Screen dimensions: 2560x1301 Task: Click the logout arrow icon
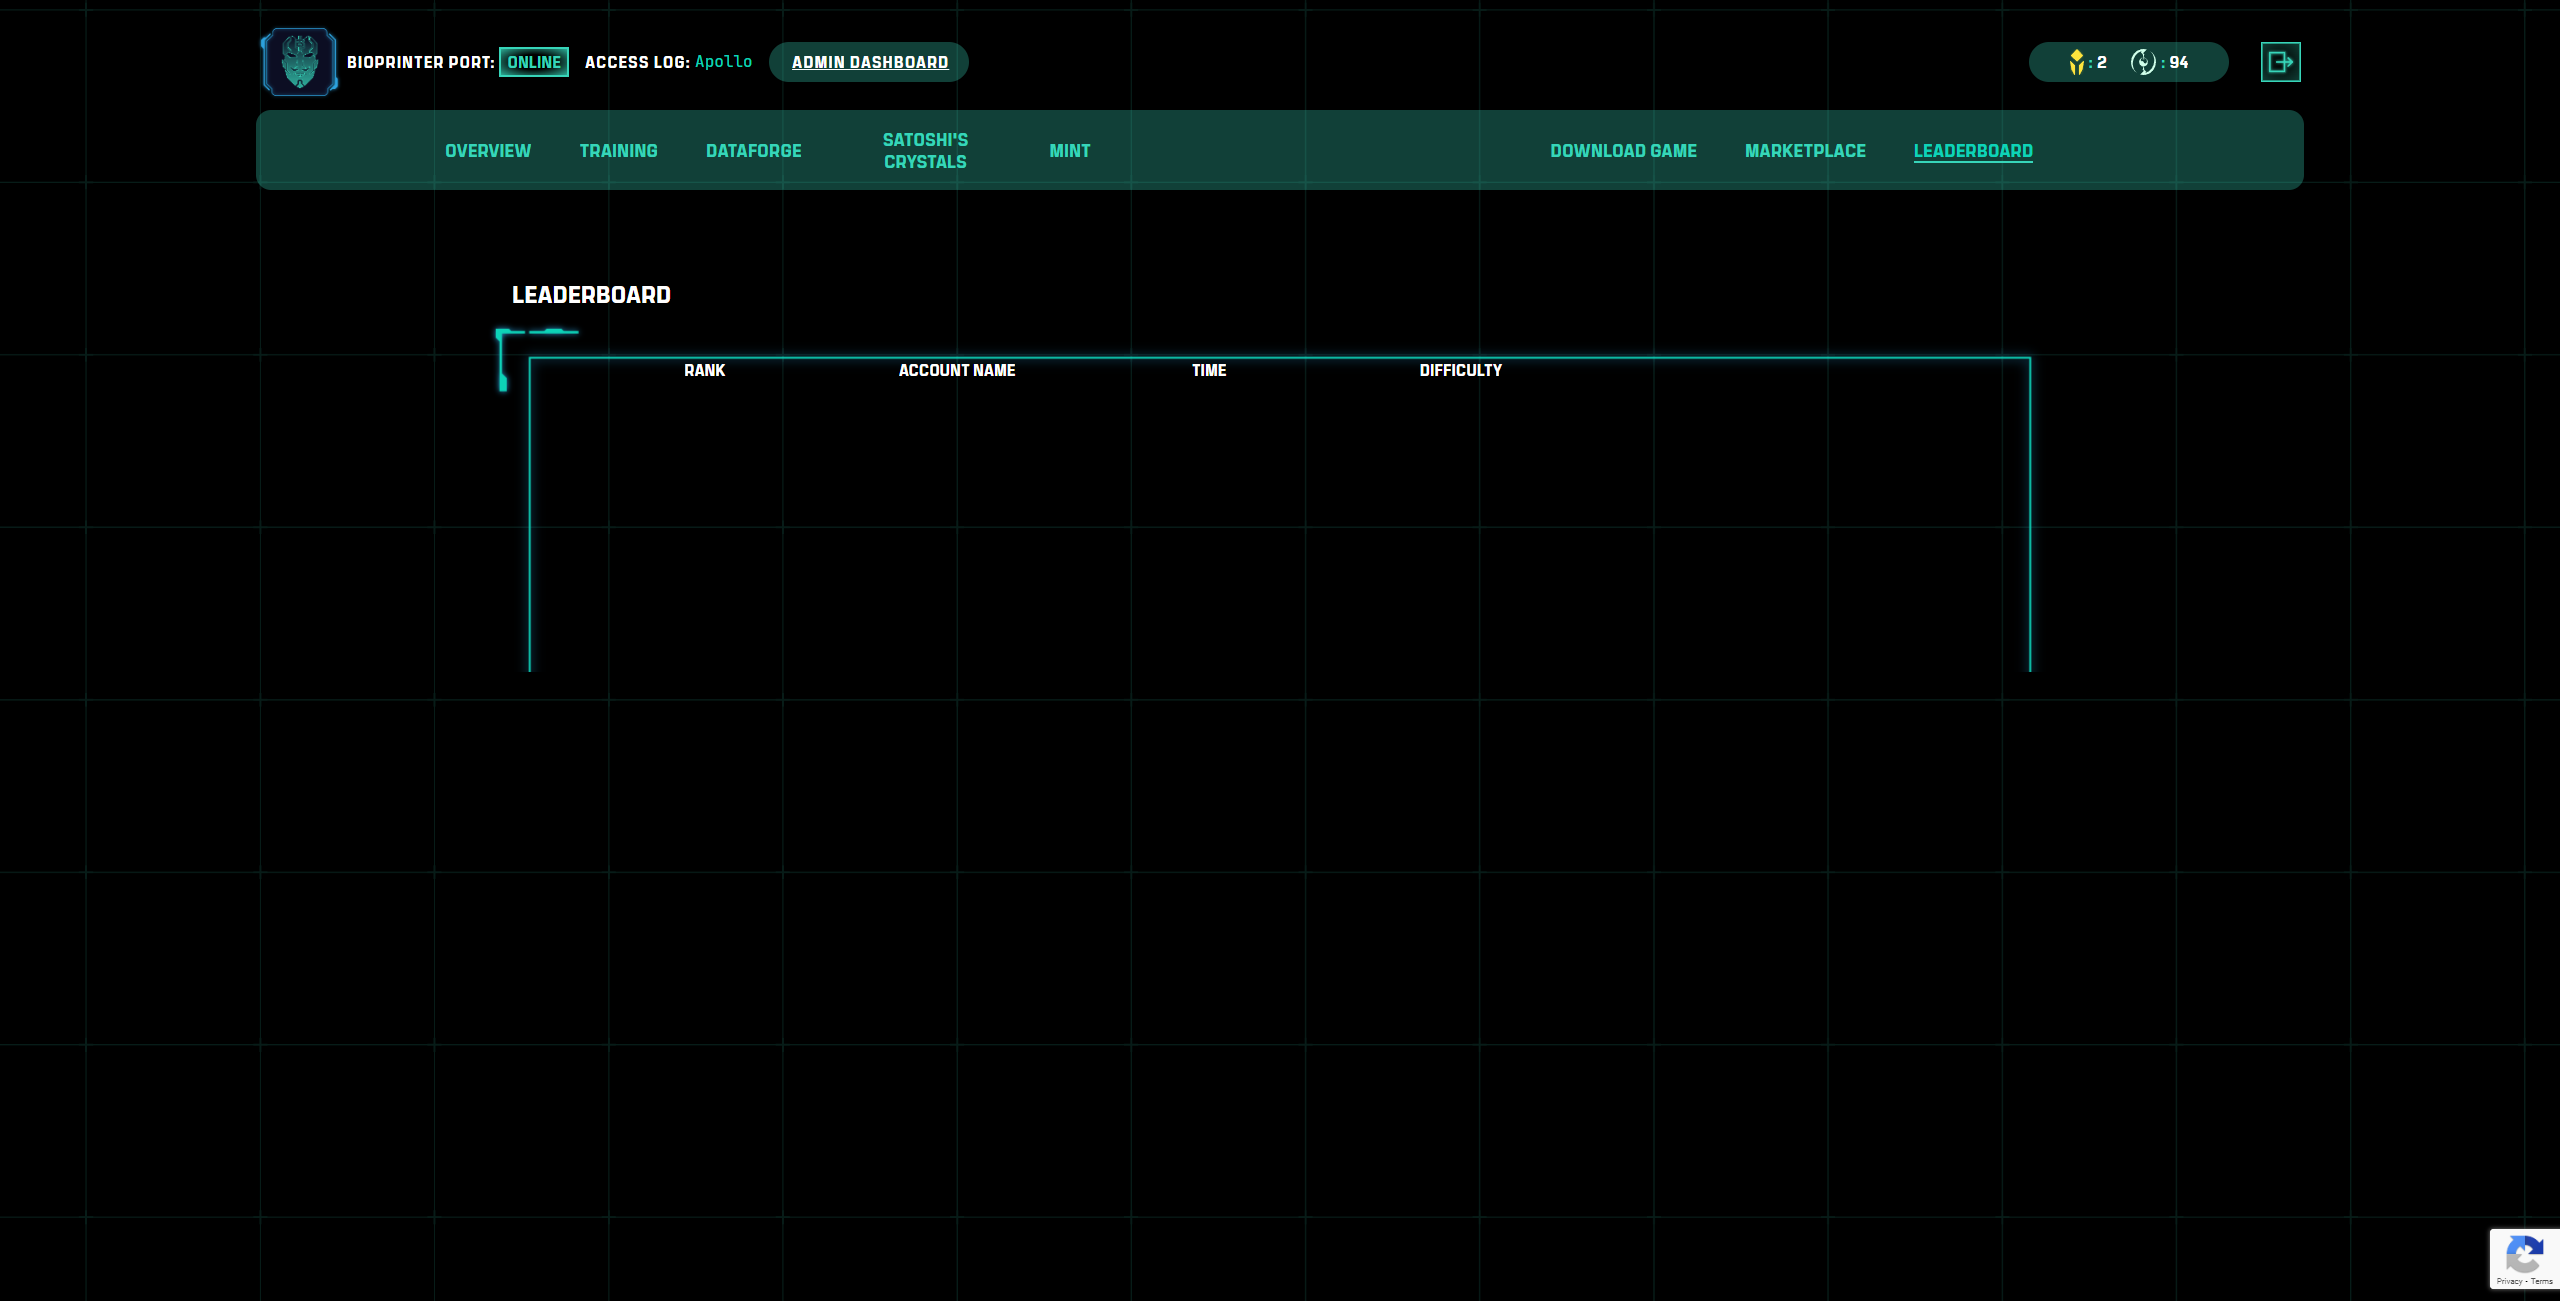pyautogui.click(x=2280, y=62)
